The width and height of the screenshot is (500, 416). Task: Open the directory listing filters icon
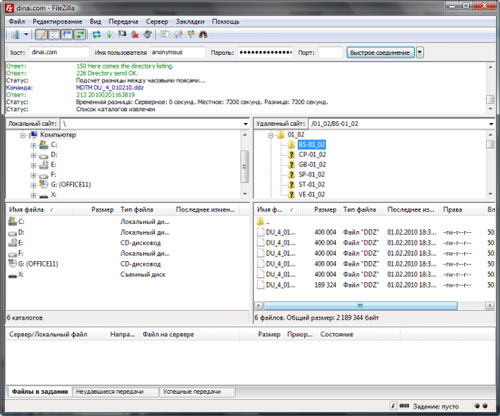[x=165, y=34]
